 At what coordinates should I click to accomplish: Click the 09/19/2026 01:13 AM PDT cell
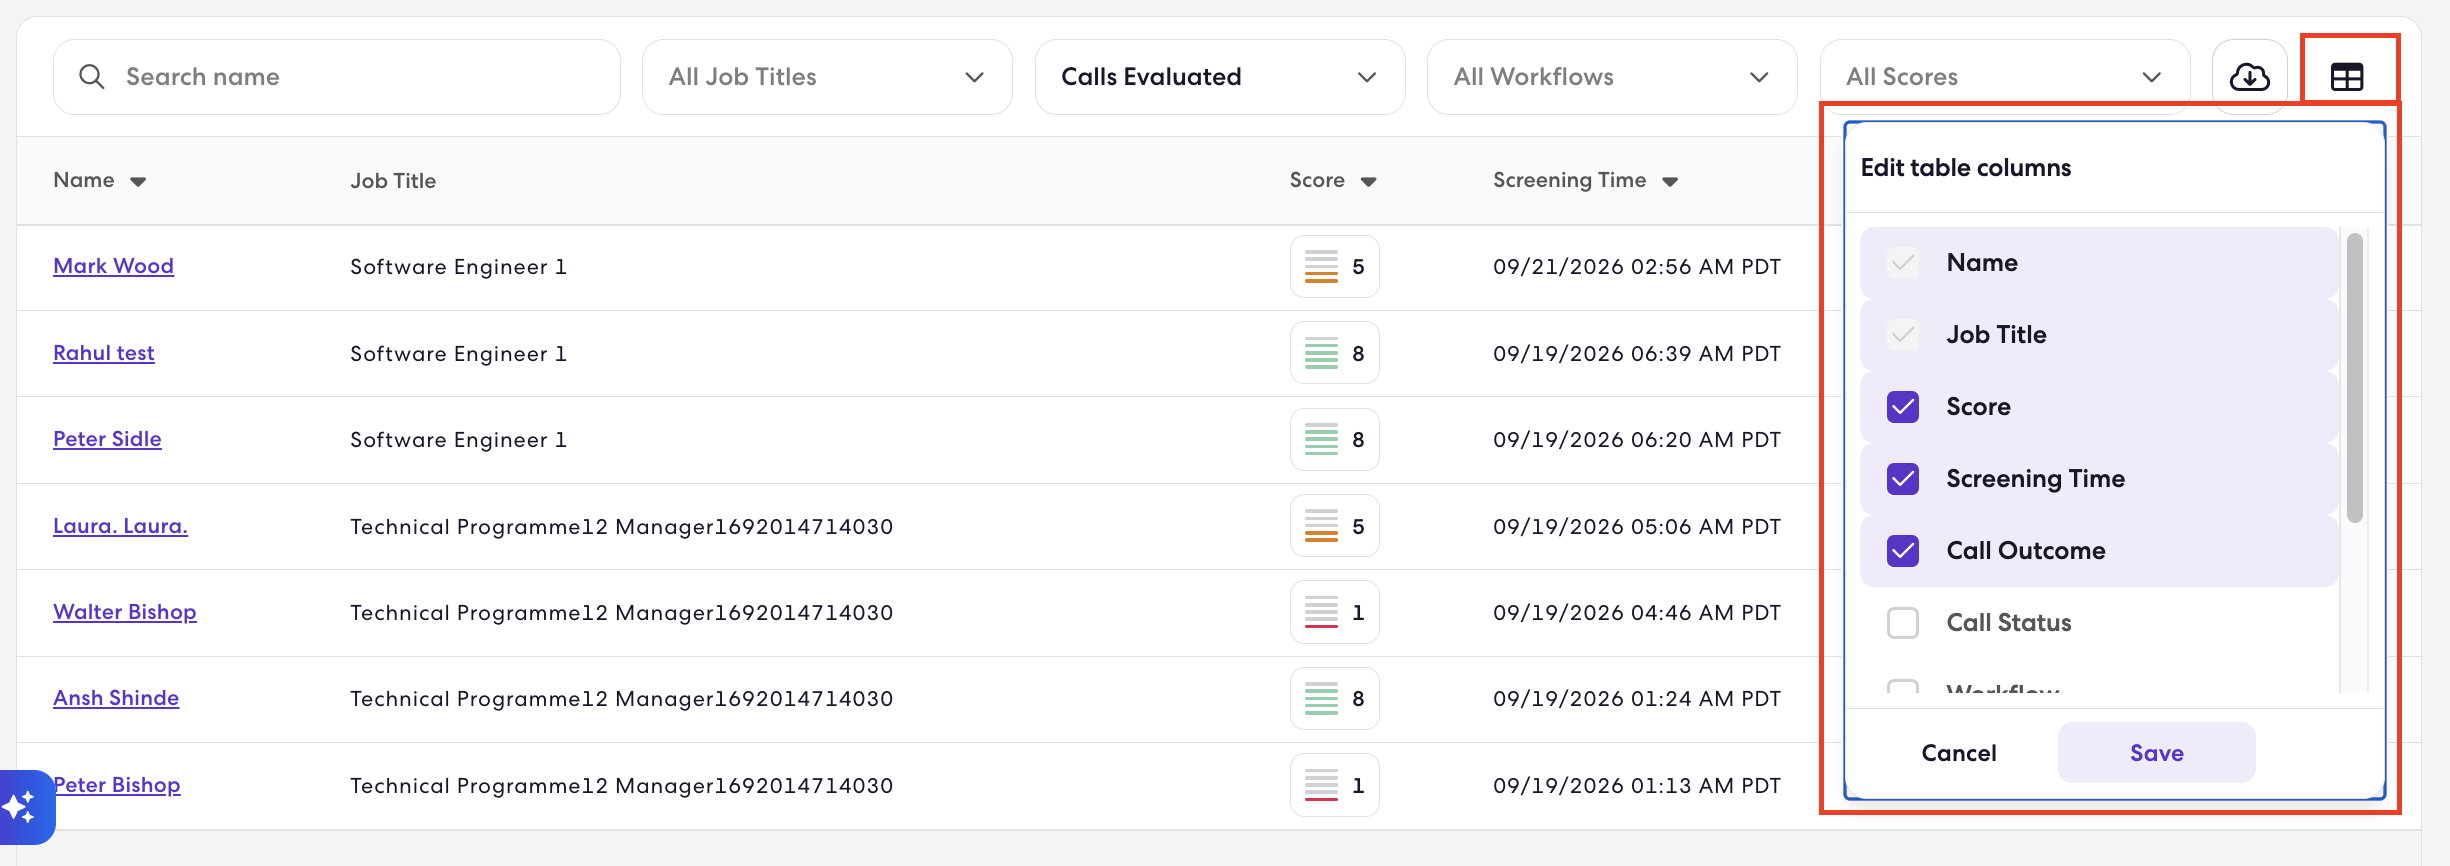1637,786
